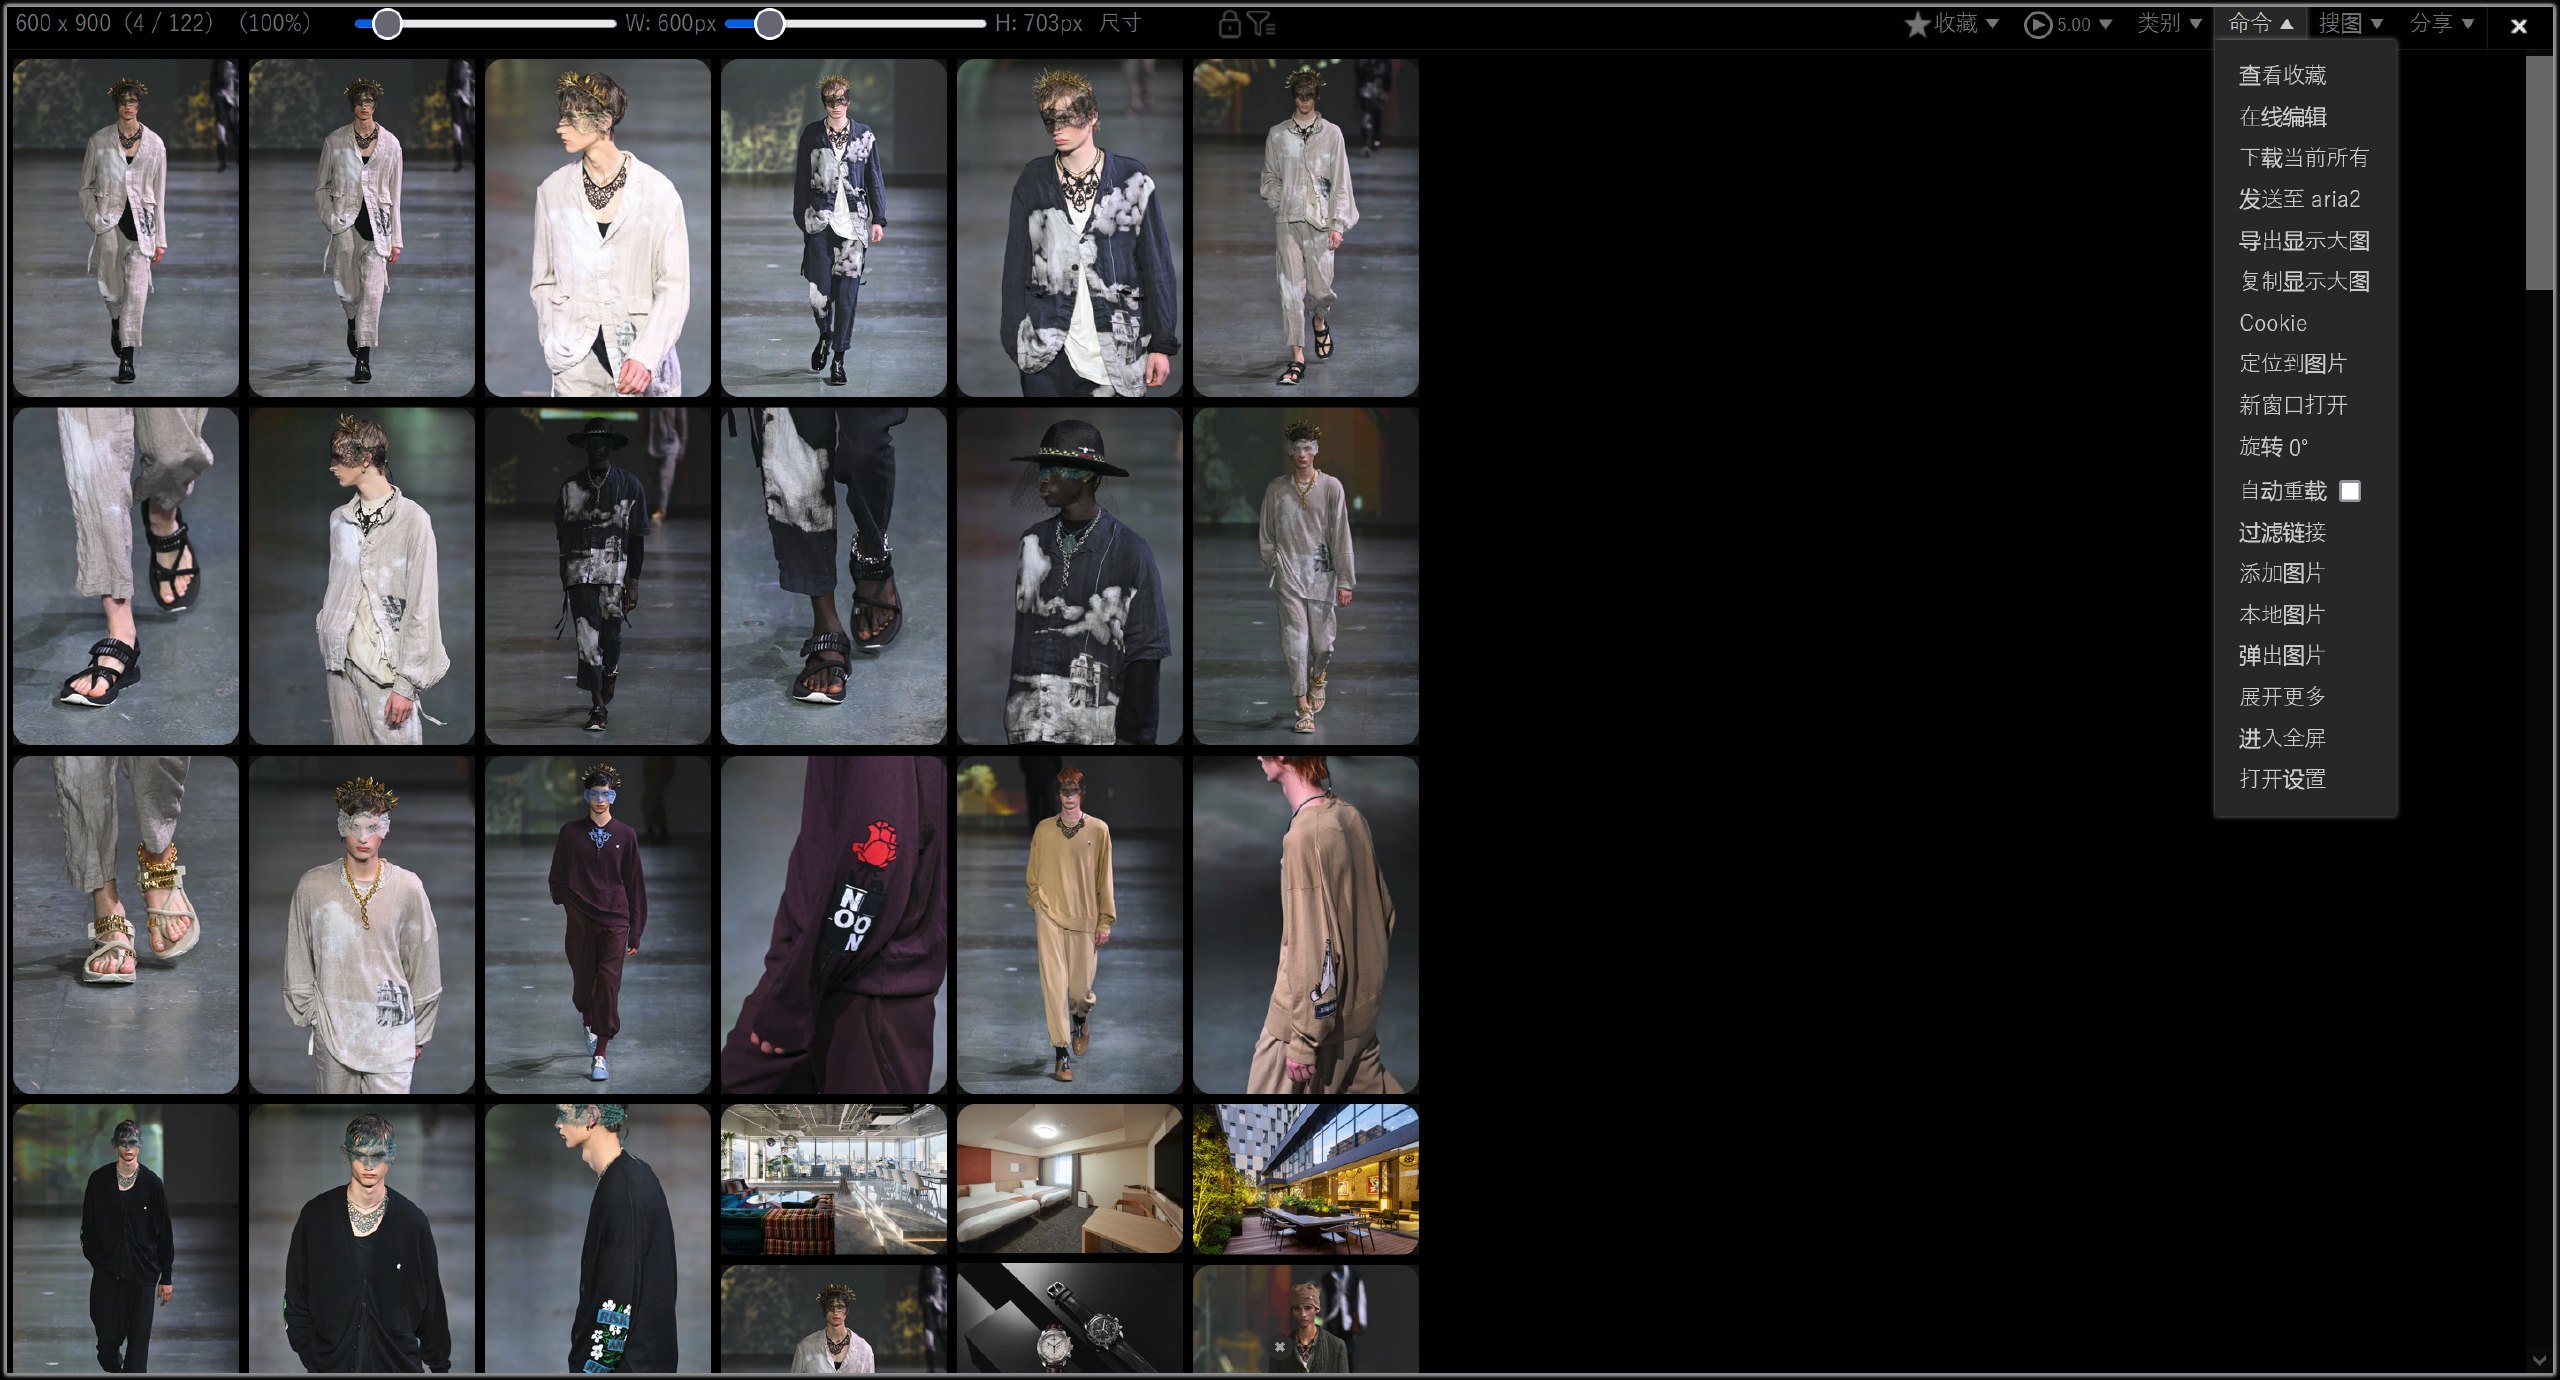Click the star 收藏 favorites icon
This screenshot has height=1380, width=2560.
pyautogui.click(x=1916, y=24)
